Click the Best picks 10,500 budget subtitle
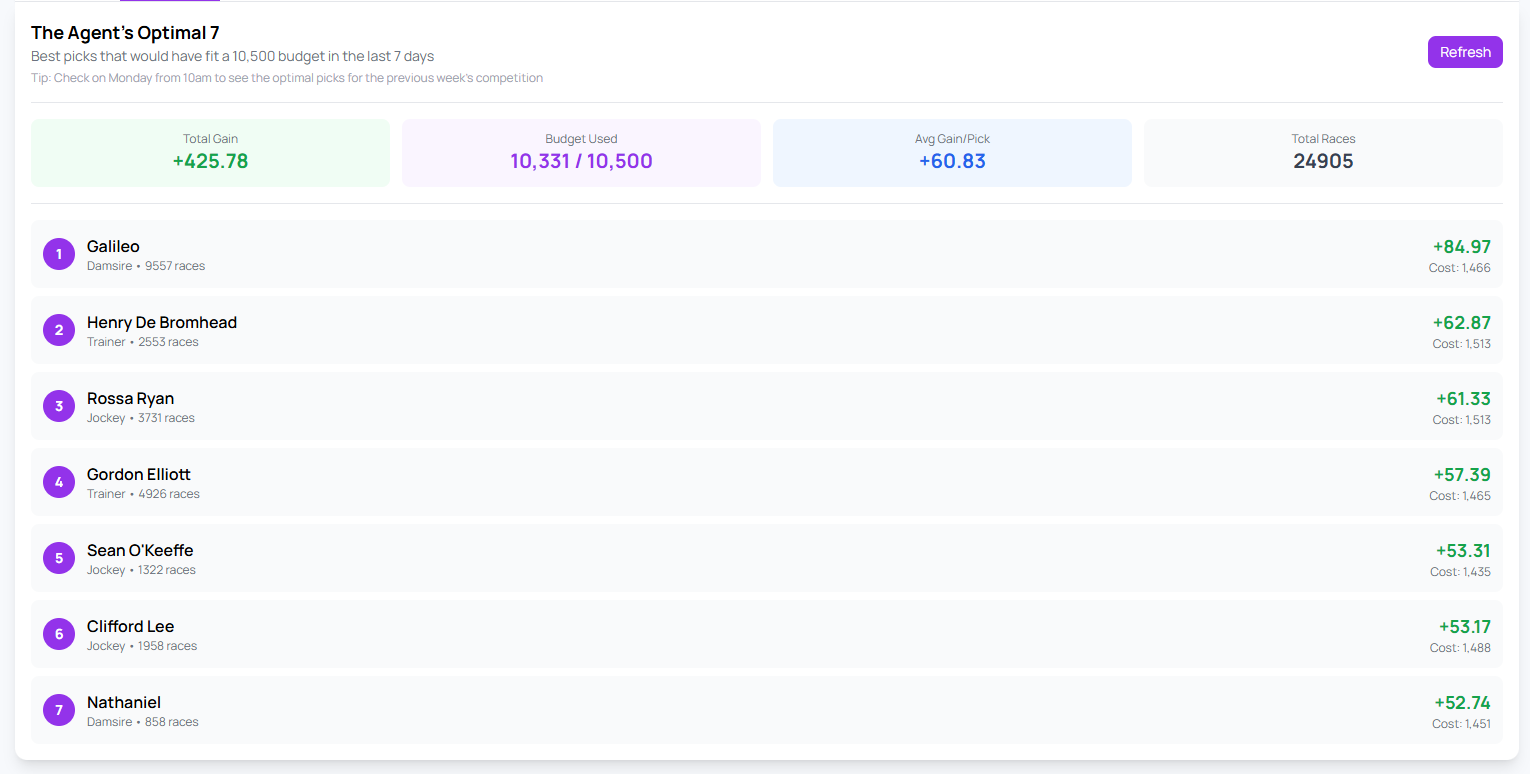This screenshot has height=774, width=1530. click(232, 56)
